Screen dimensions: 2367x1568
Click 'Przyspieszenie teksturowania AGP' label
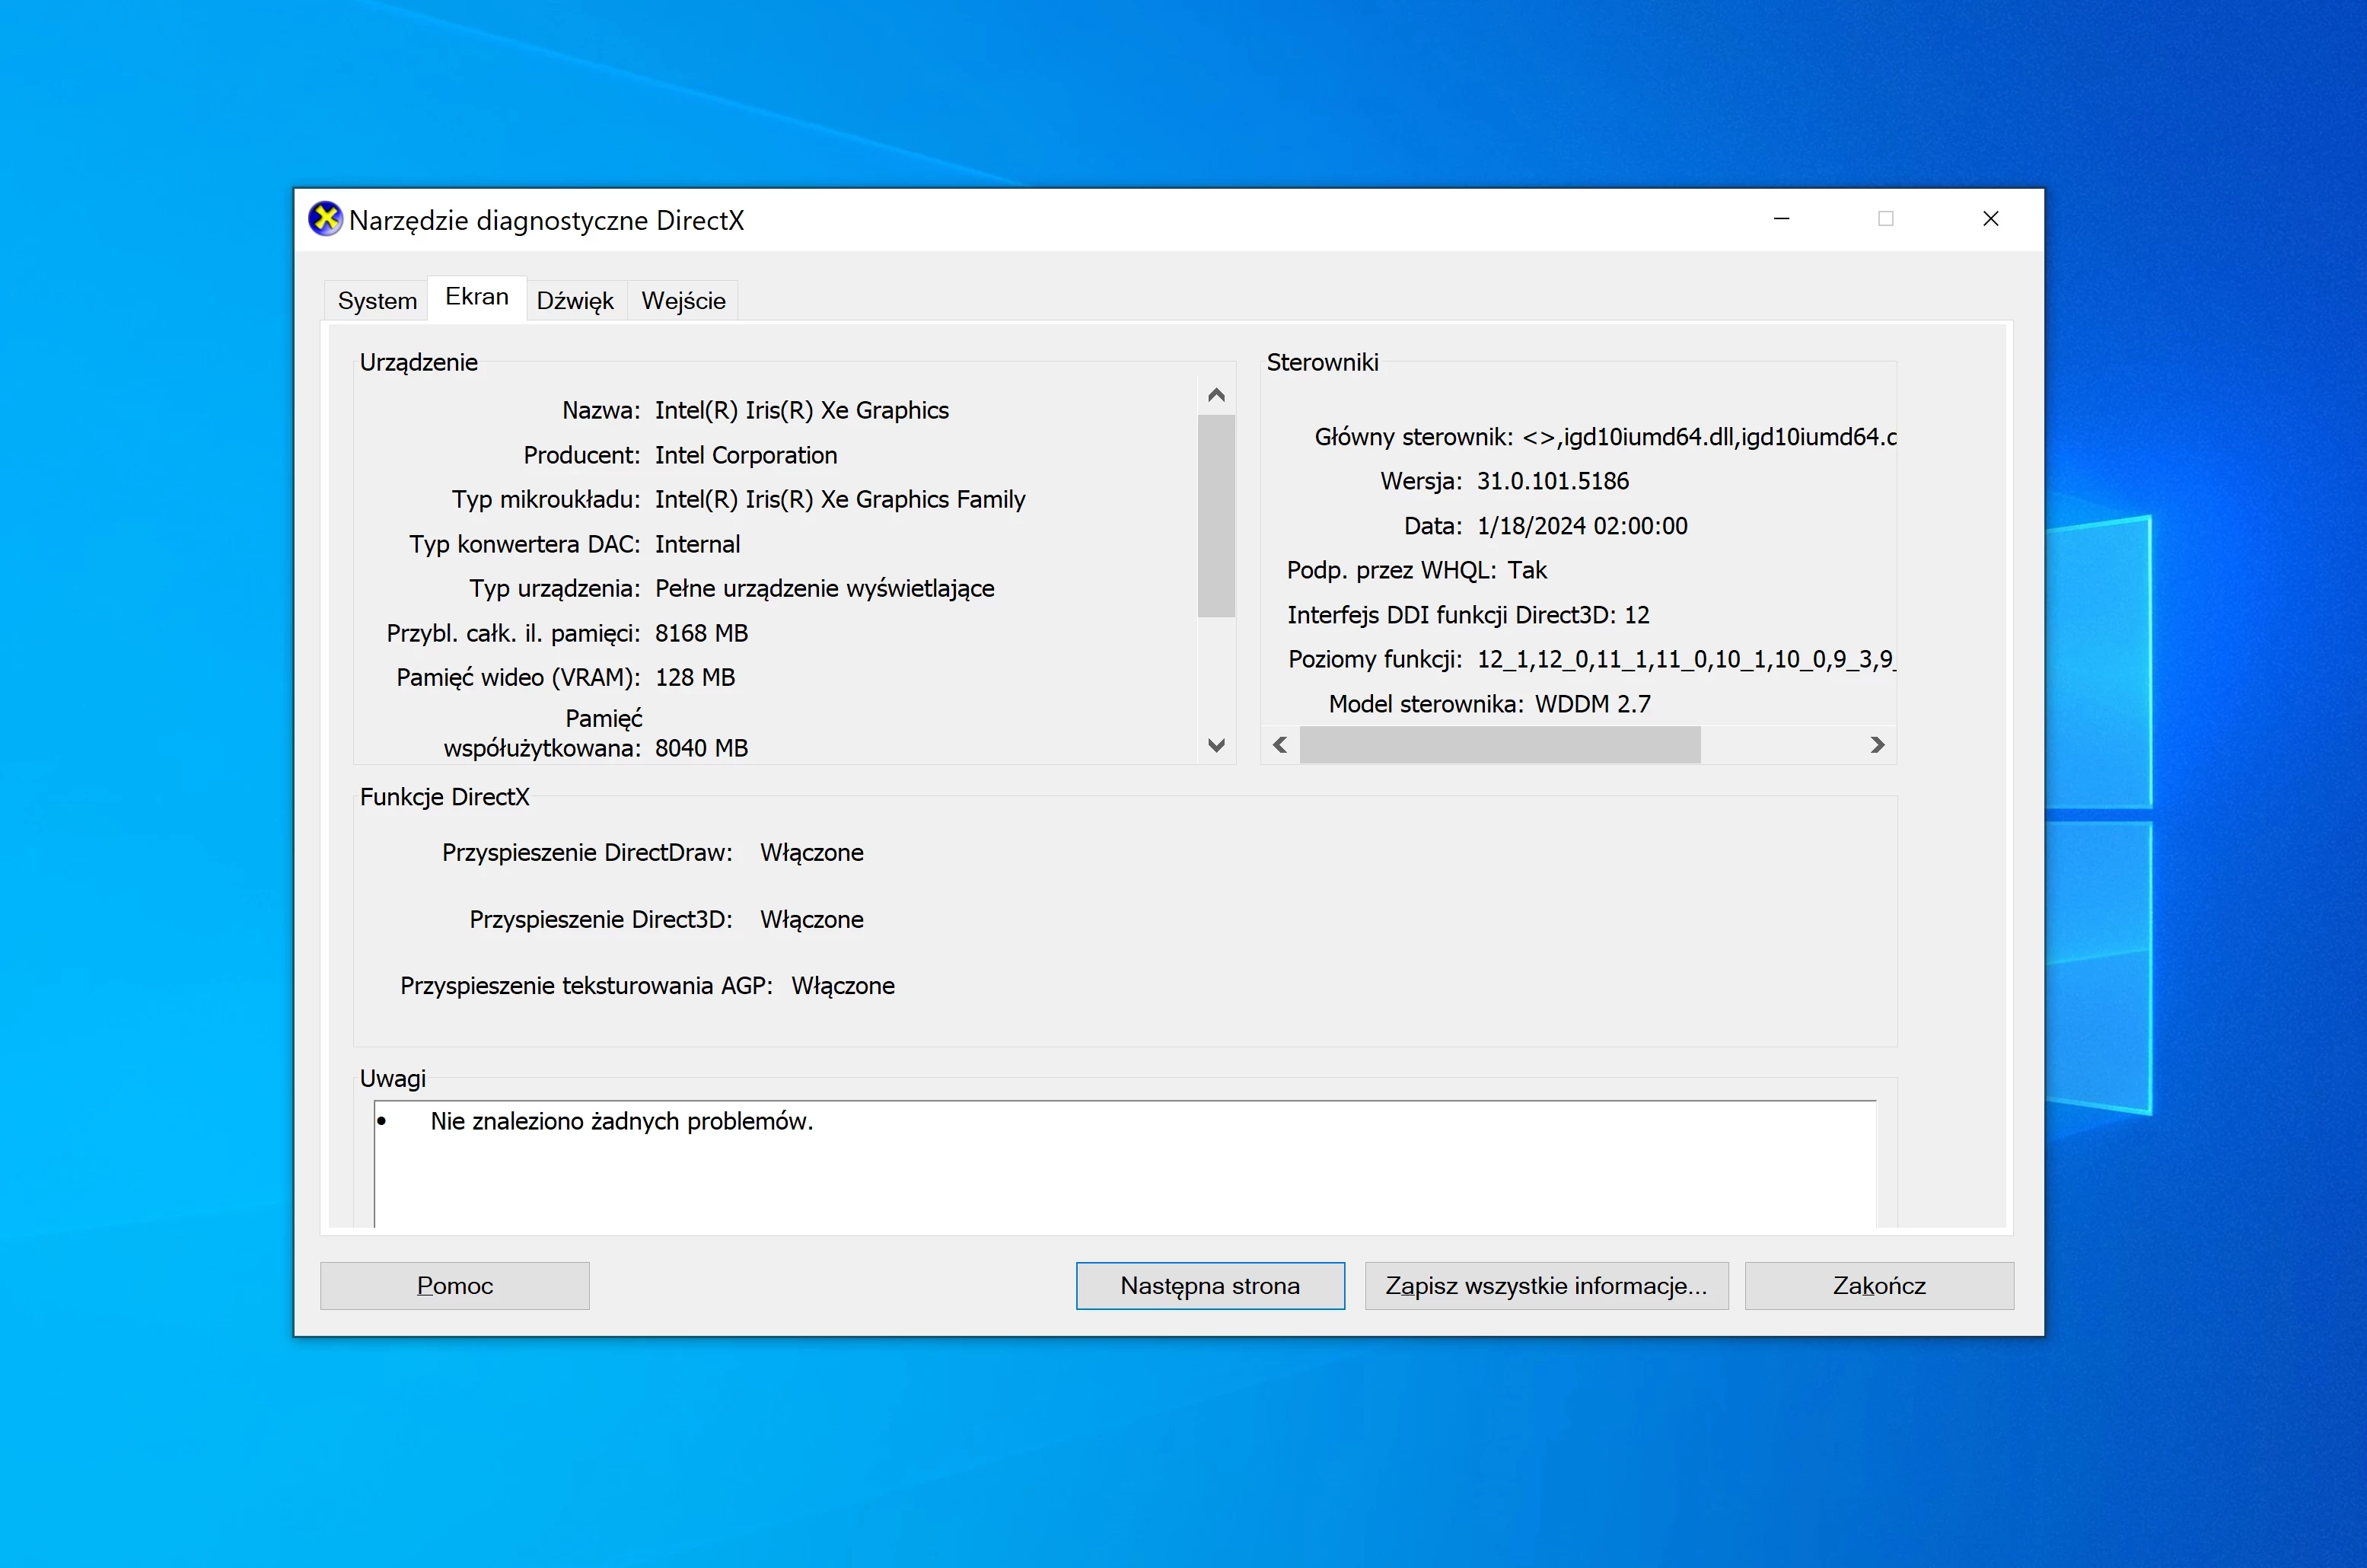[587, 986]
